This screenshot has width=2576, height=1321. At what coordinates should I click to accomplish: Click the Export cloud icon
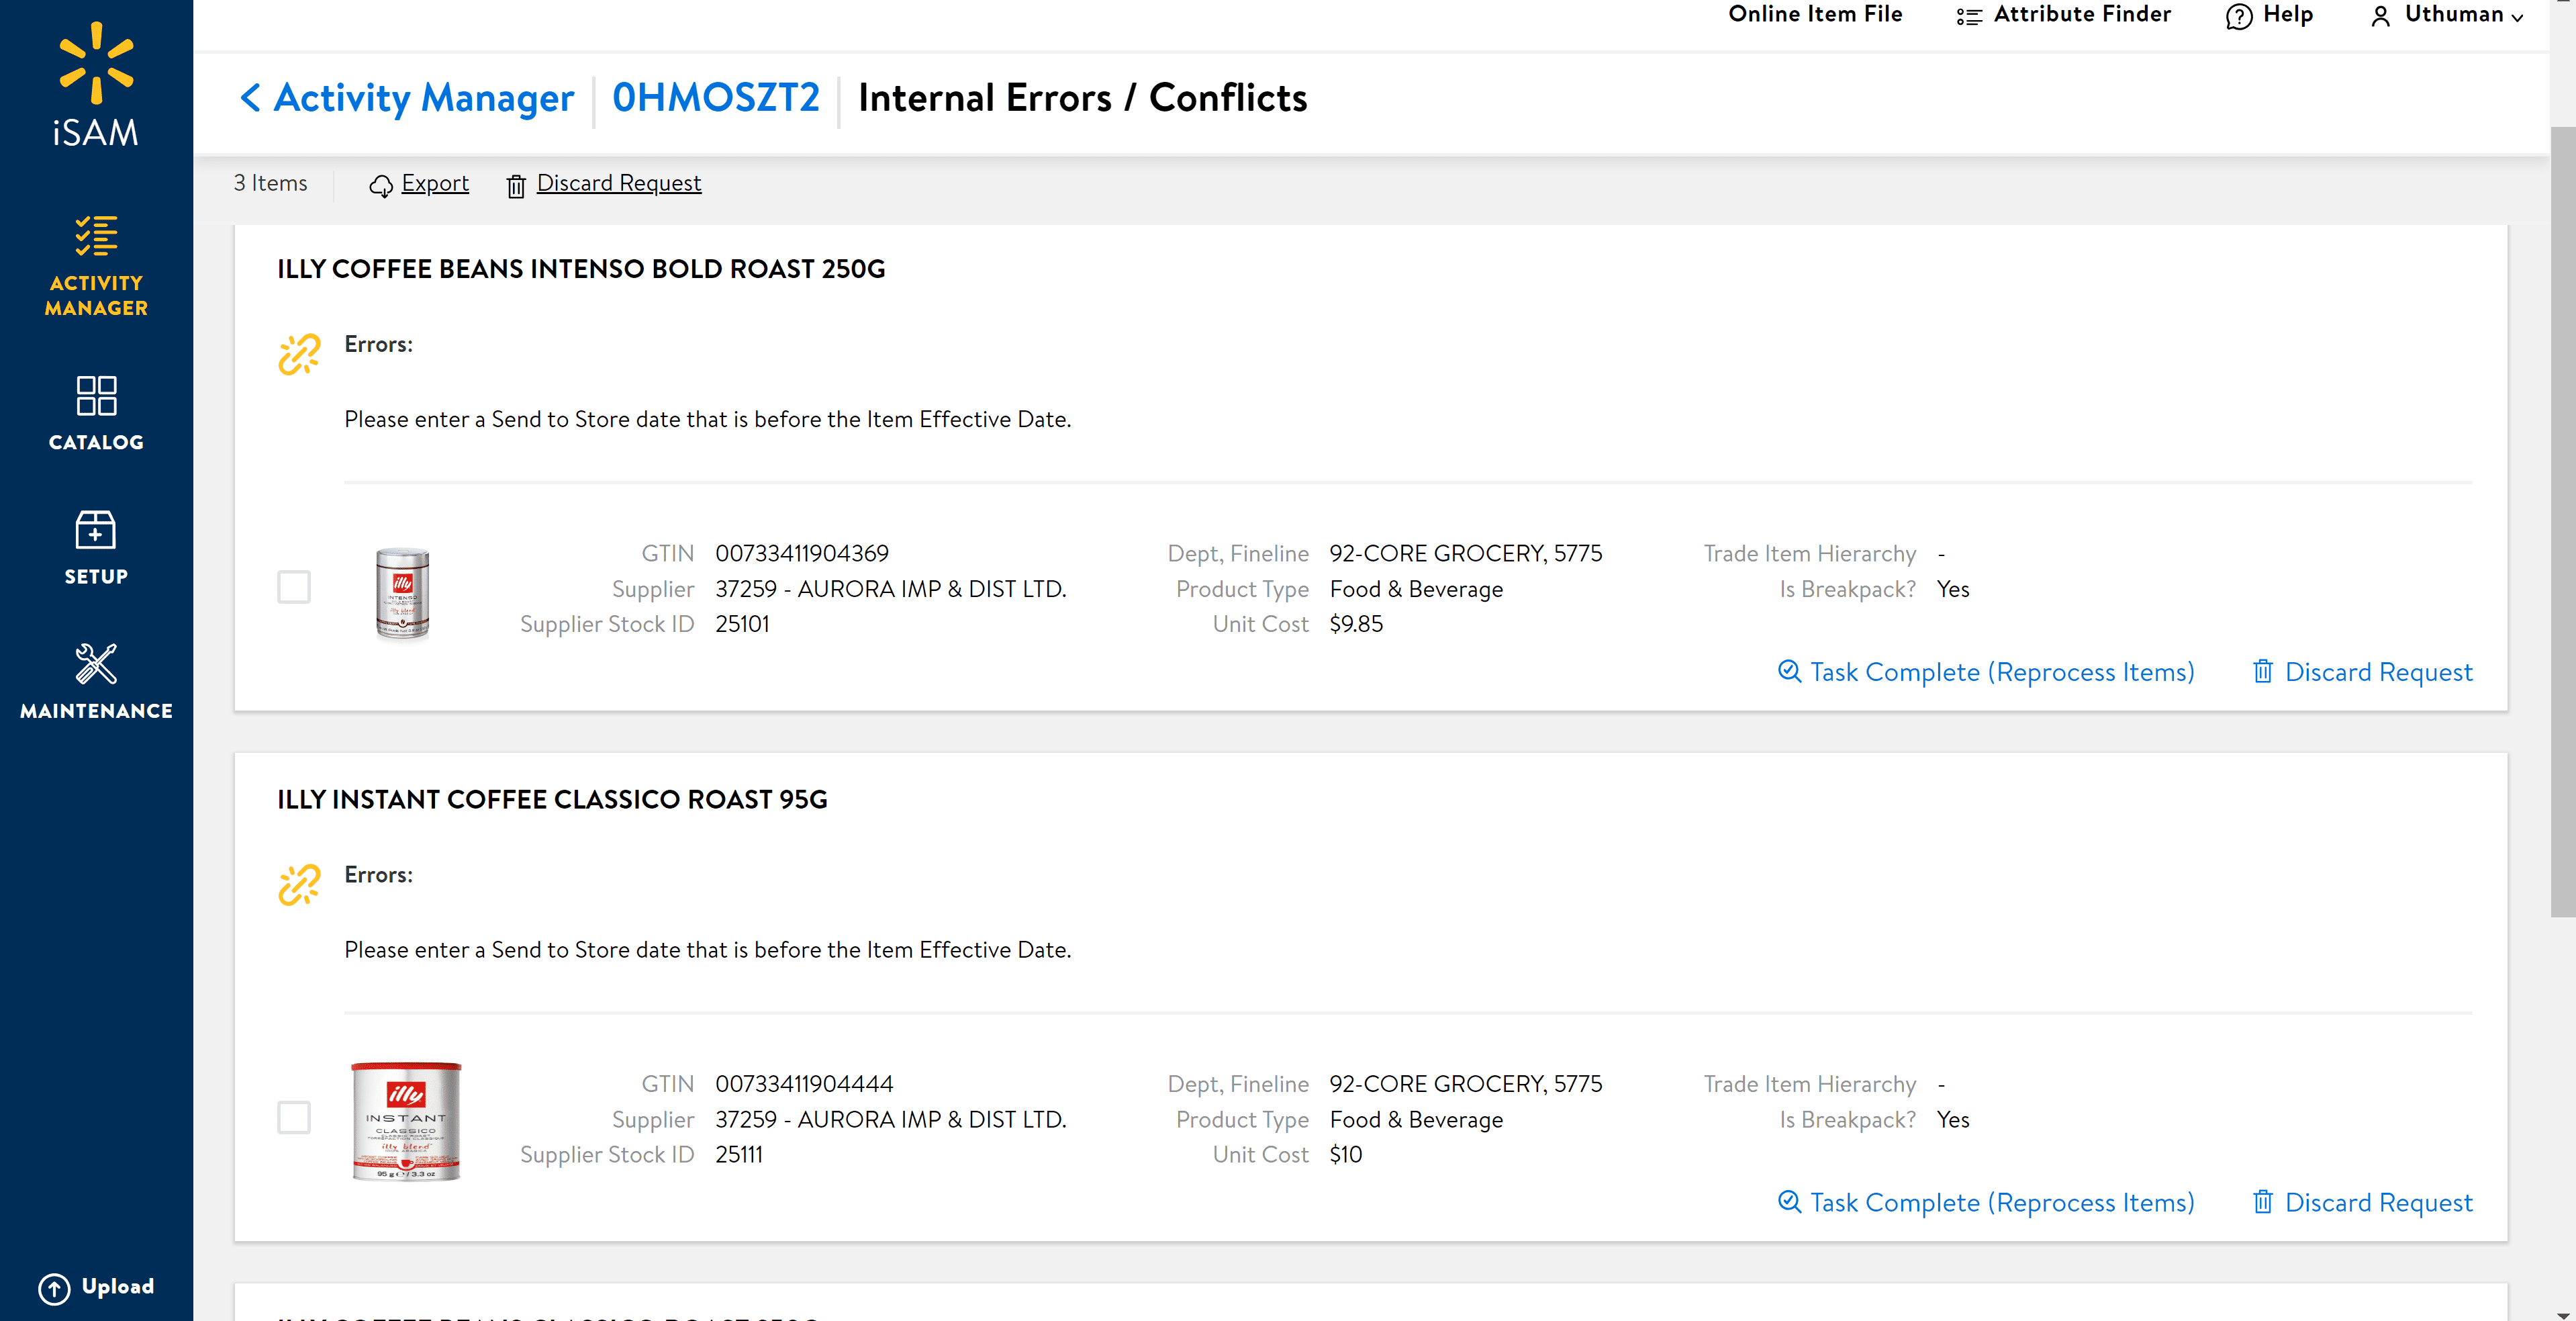381,186
